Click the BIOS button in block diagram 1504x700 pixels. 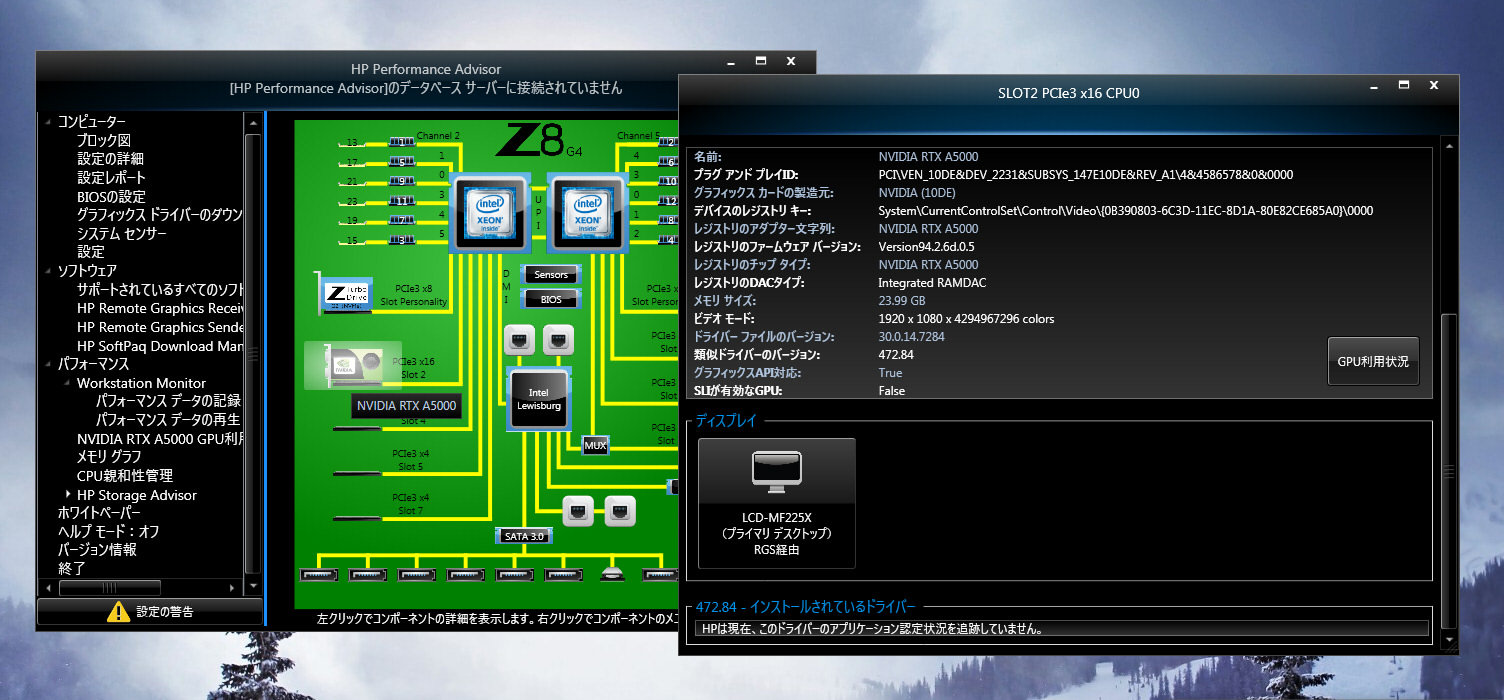551,299
